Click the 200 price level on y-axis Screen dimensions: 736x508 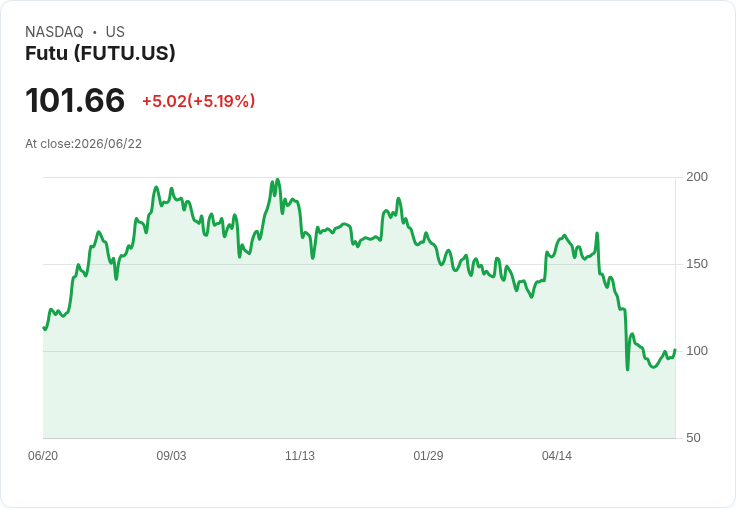697,177
